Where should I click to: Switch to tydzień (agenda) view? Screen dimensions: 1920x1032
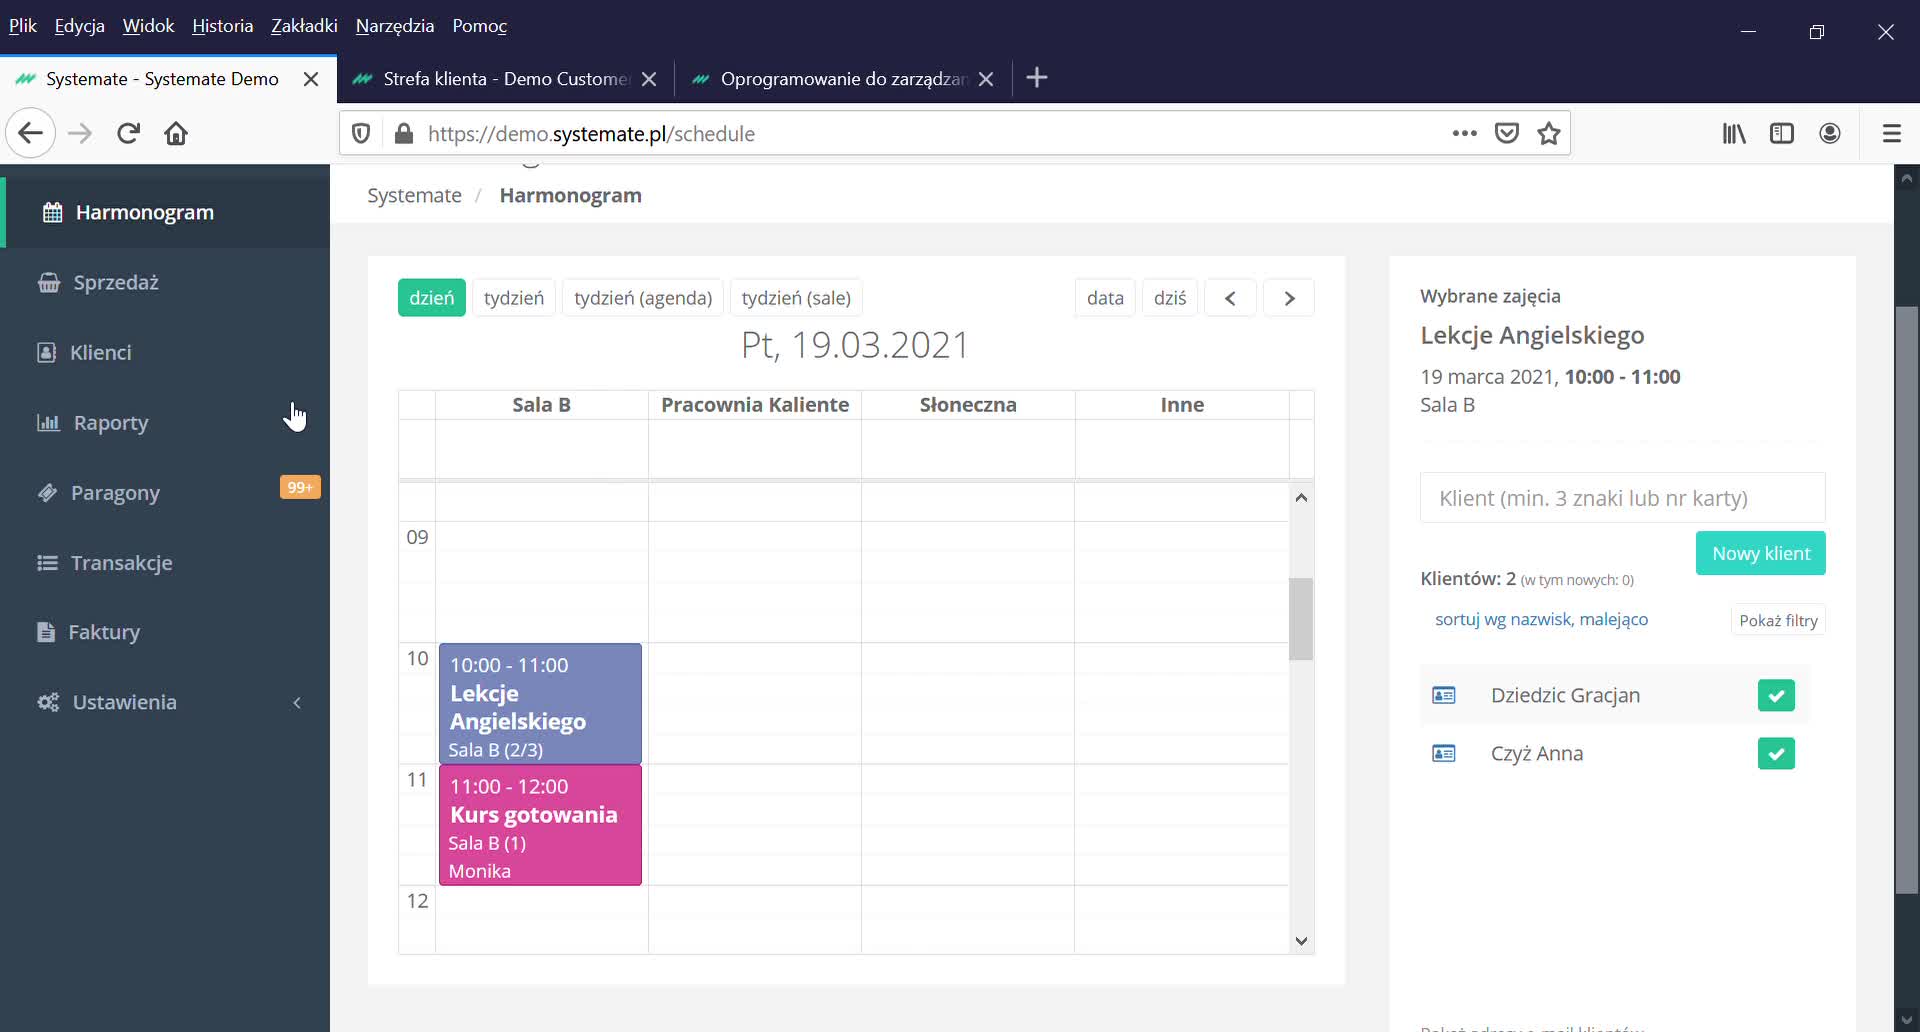(643, 298)
